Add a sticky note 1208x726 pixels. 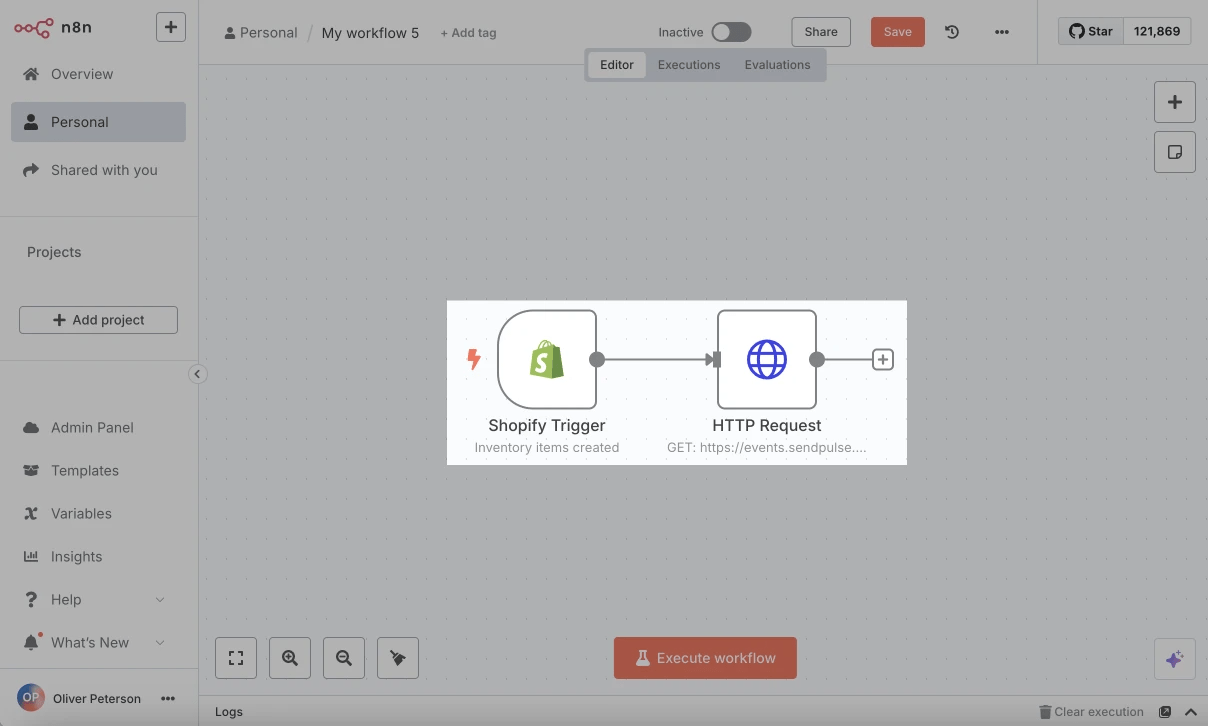[x=1175, y=152]
